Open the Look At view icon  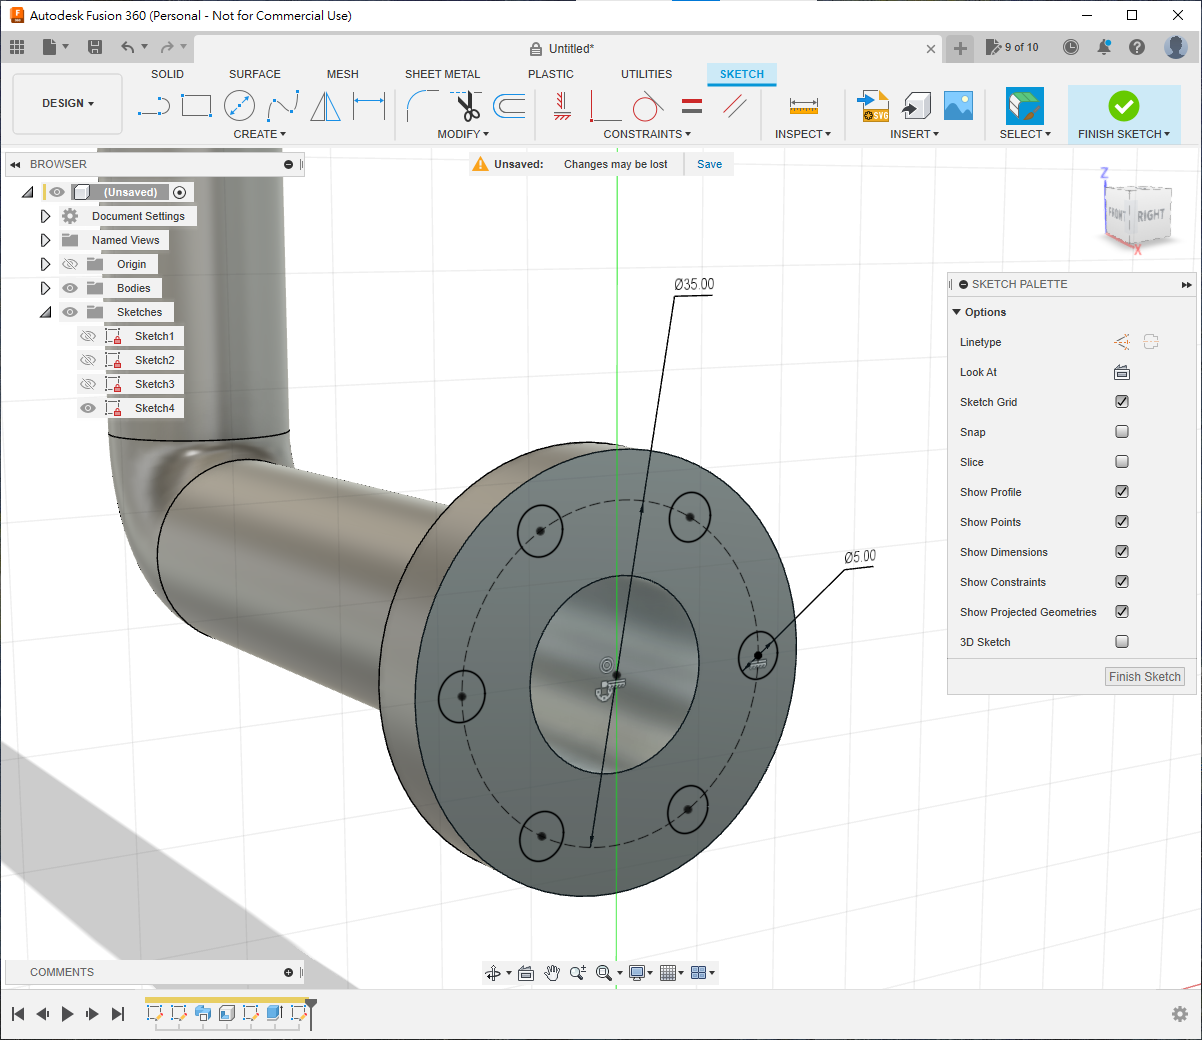click(x=1122, y=372)
